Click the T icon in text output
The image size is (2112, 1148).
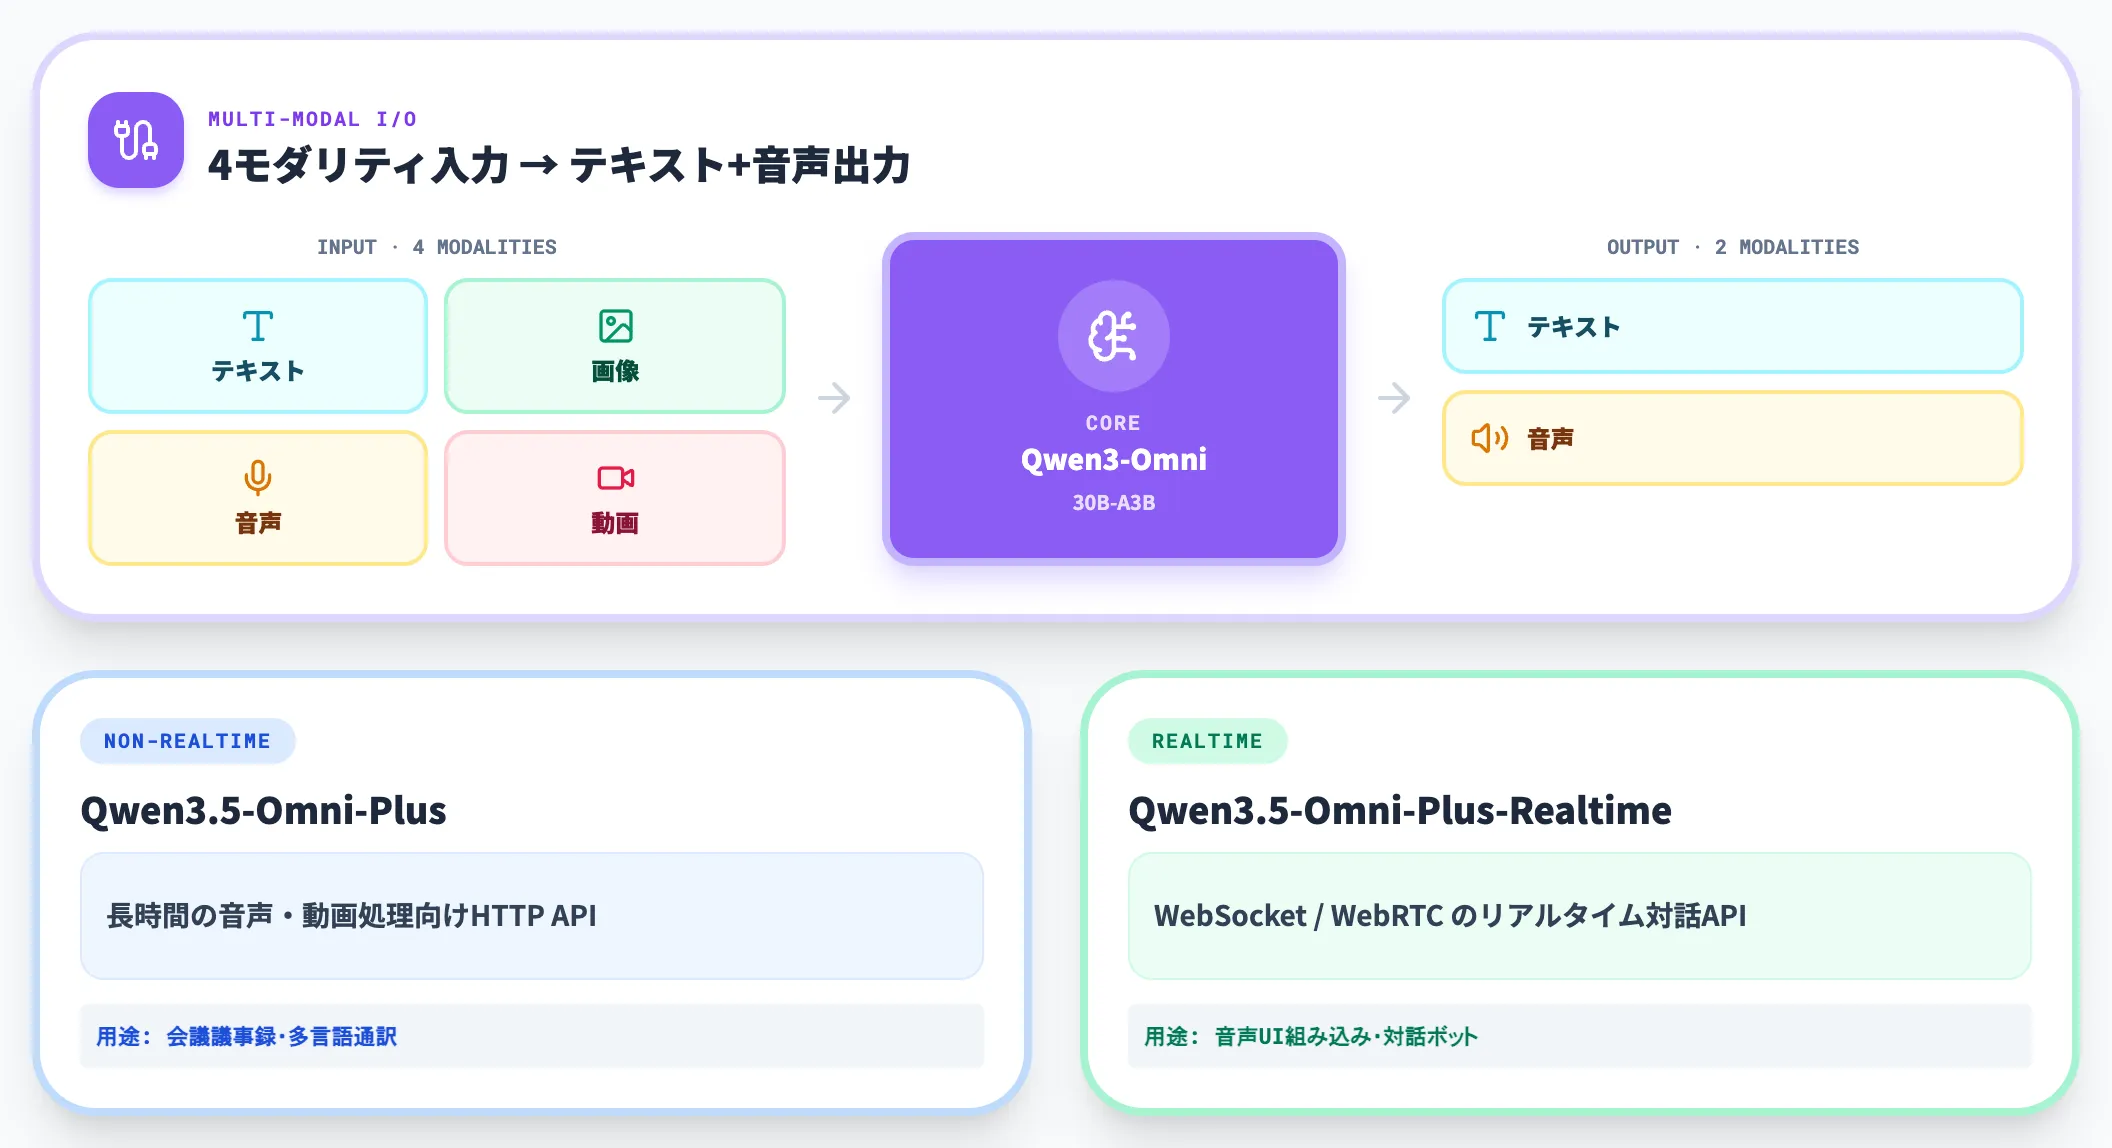(x=1489, y=326)
